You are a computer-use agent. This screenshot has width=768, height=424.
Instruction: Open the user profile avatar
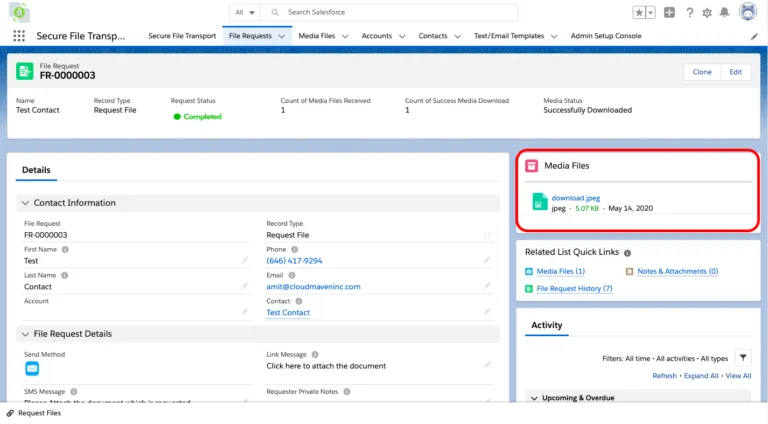pos(748,12)
